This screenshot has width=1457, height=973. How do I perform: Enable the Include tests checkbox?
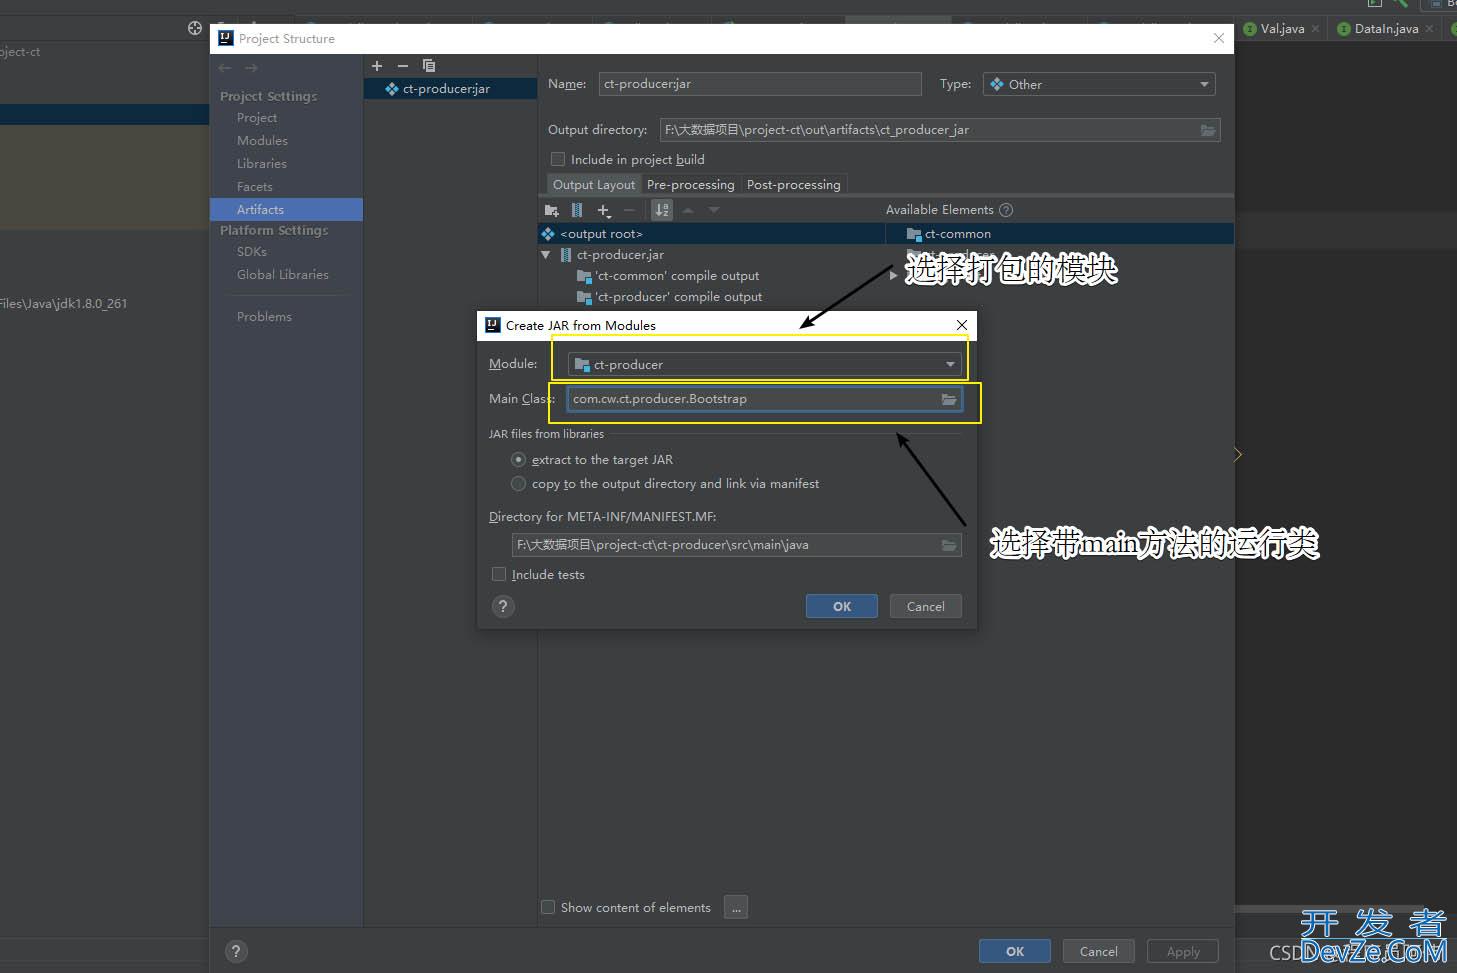(499, 574)
